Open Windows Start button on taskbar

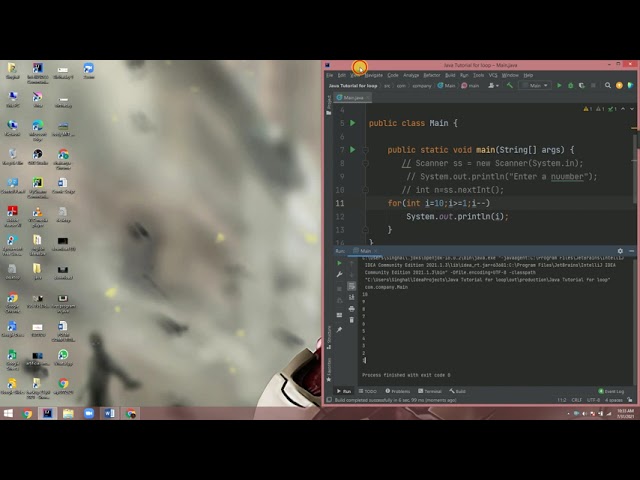(x=8, y=413)
